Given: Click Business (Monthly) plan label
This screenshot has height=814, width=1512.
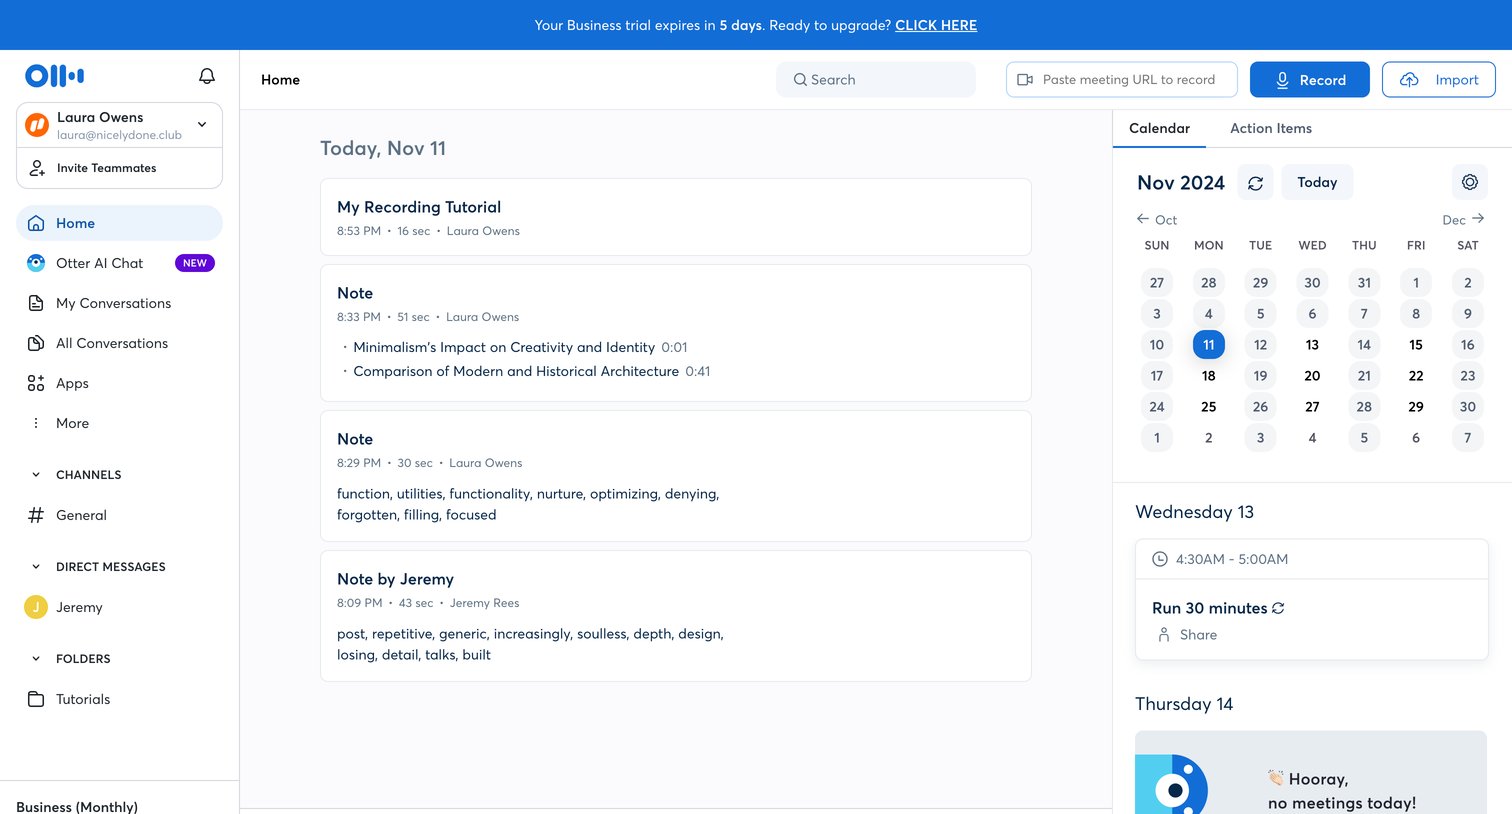Looking at the screenshot, I should [x=77, y=806].
